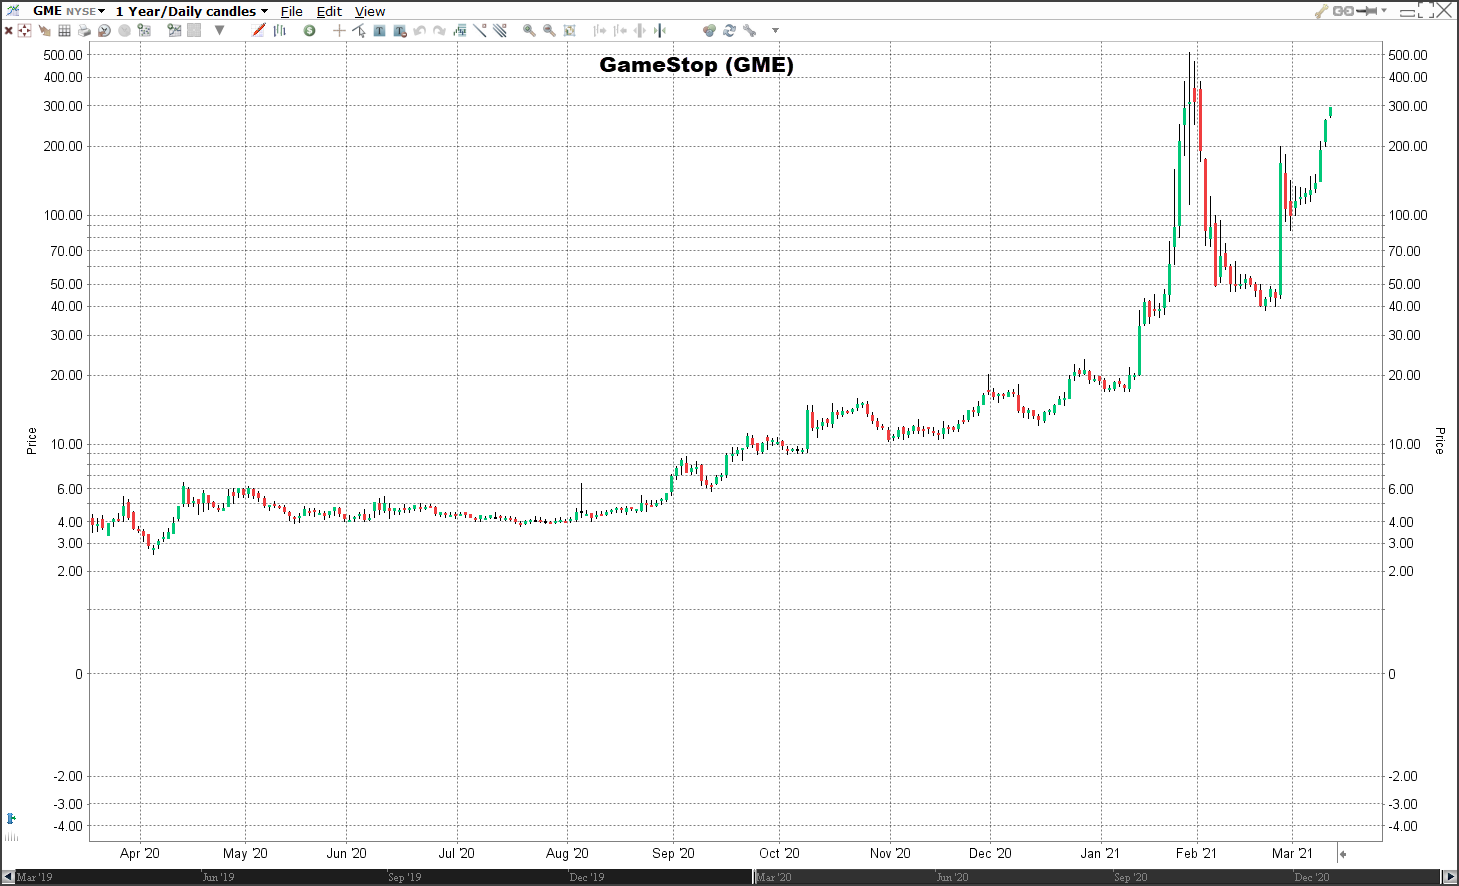1459x886 pixels.
Task: Click the GameStop (GME) chart title
Action: pyautogui.click(x=696, y=65)
